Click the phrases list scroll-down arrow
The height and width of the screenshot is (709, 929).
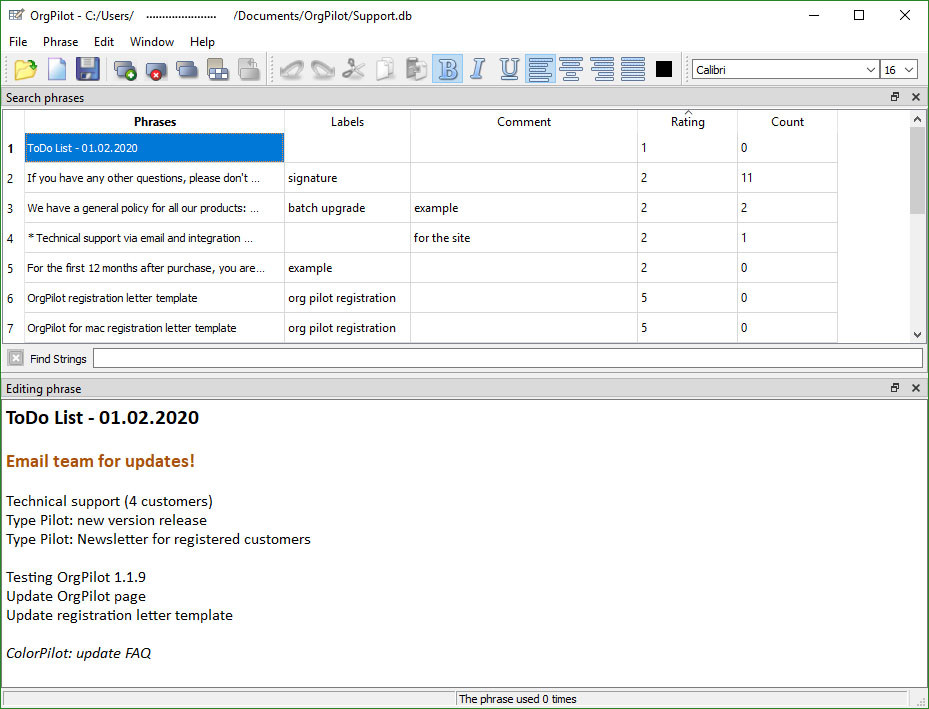[917, 335]
